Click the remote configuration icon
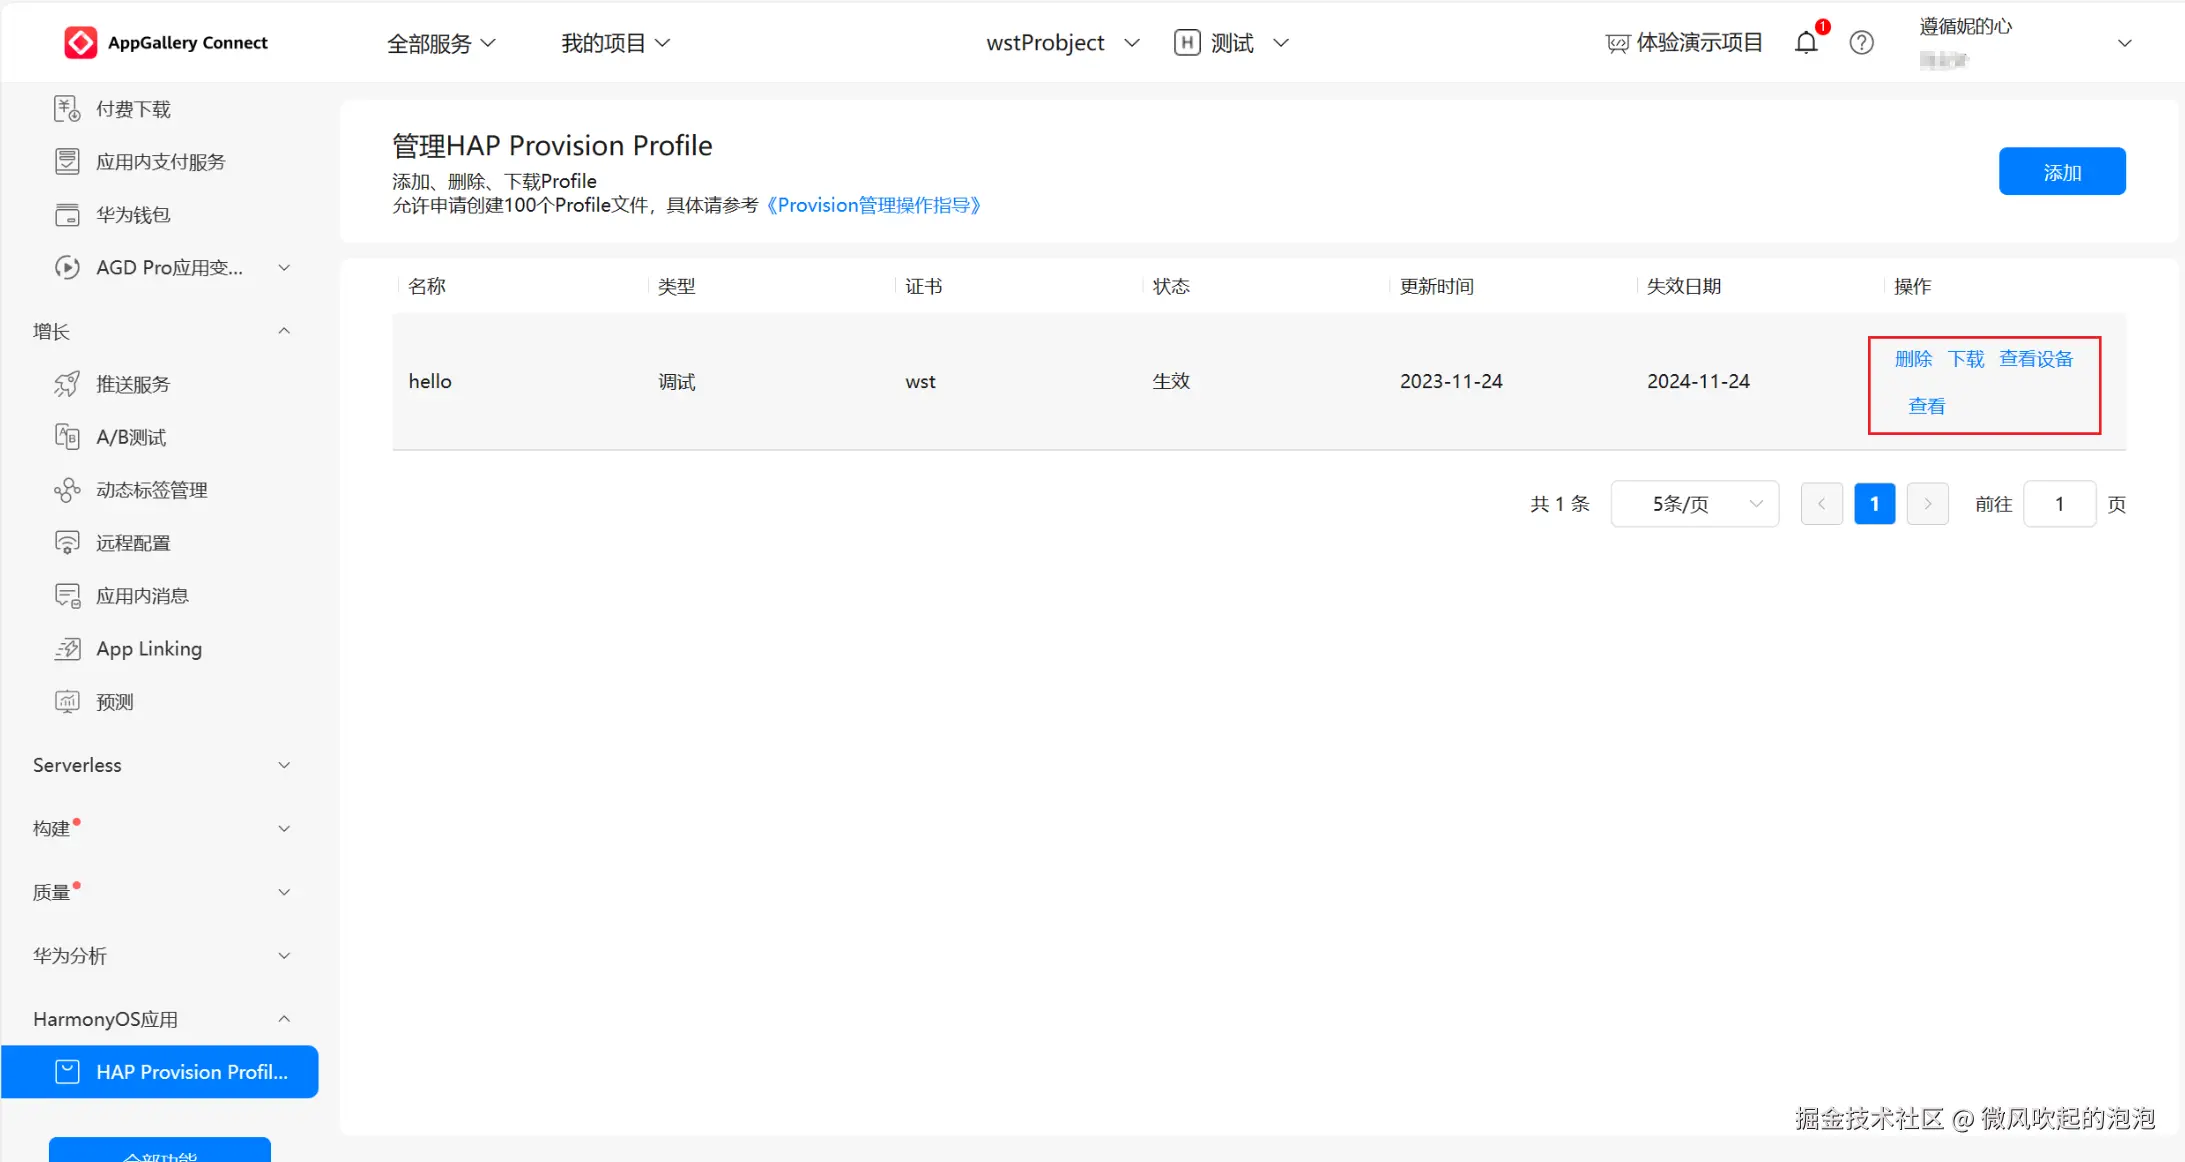The height and width of the screenshot is (1162, 2185). click(x=67, y=543)
